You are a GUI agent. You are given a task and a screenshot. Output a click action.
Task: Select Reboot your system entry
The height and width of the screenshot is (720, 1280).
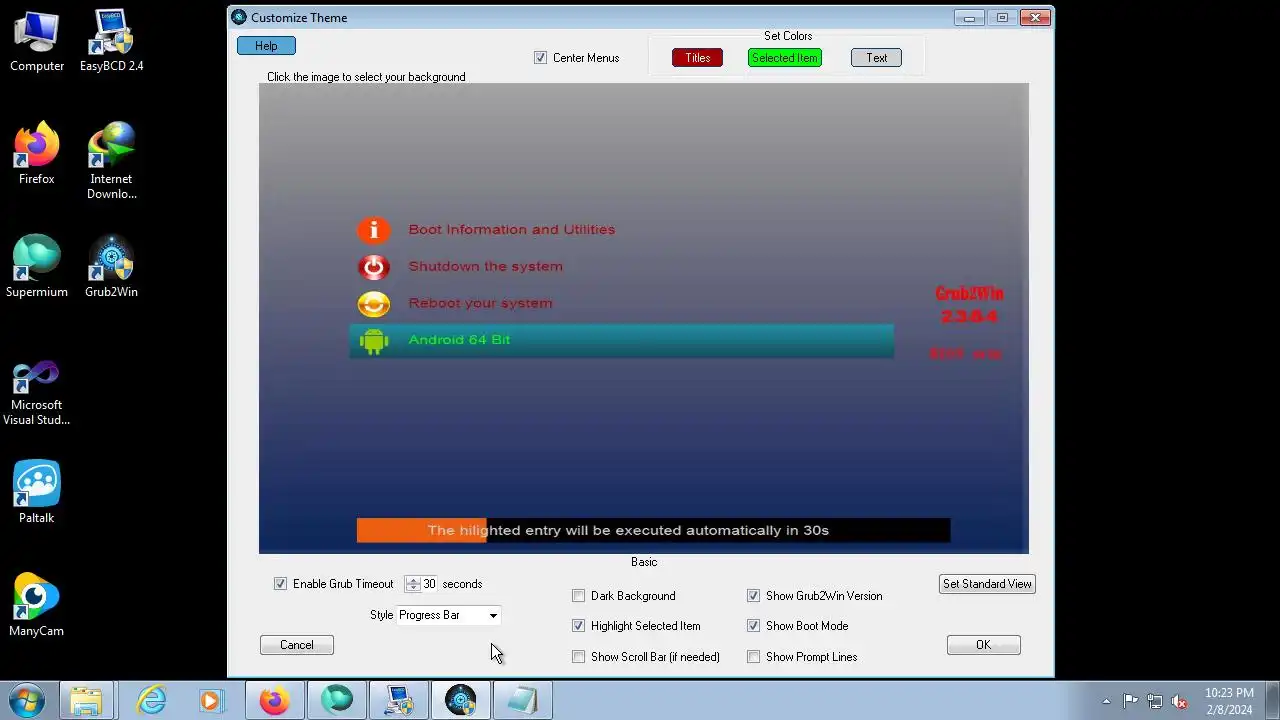[x=480, y=303]
